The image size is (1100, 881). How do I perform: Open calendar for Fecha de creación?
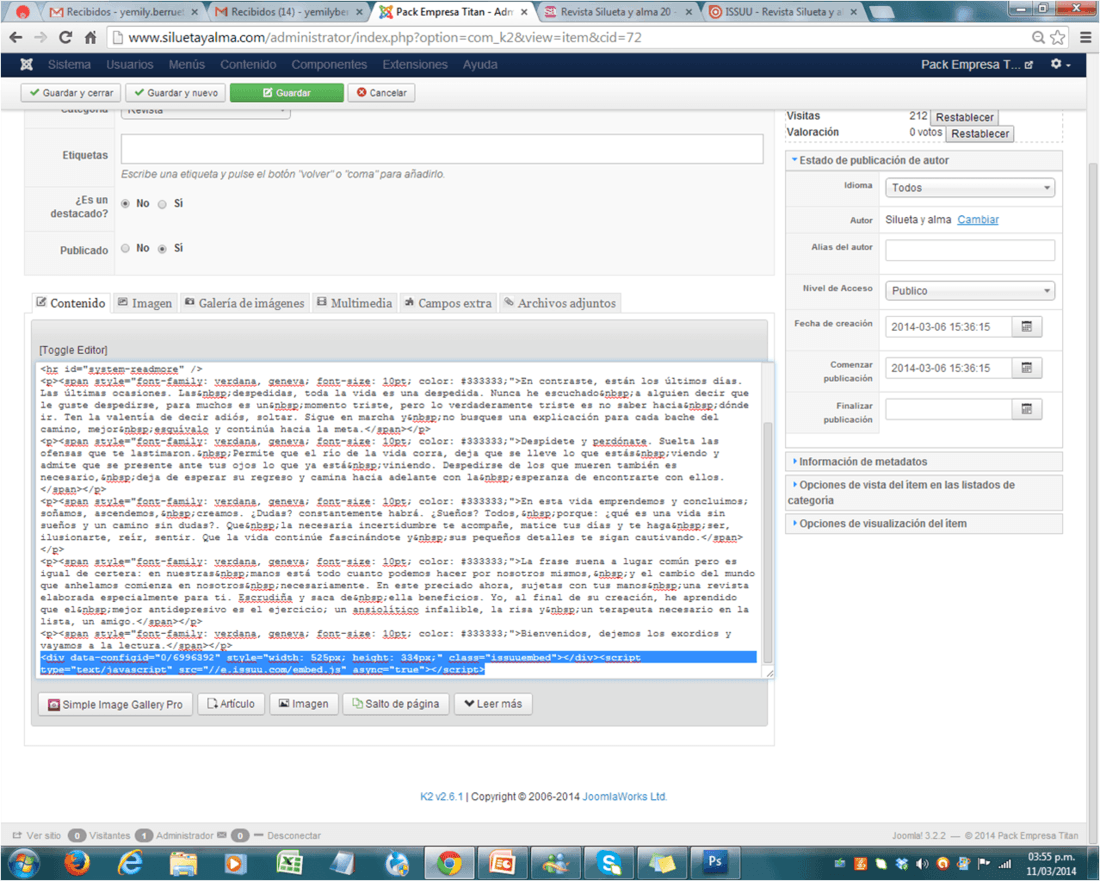tap(1027, 327)
